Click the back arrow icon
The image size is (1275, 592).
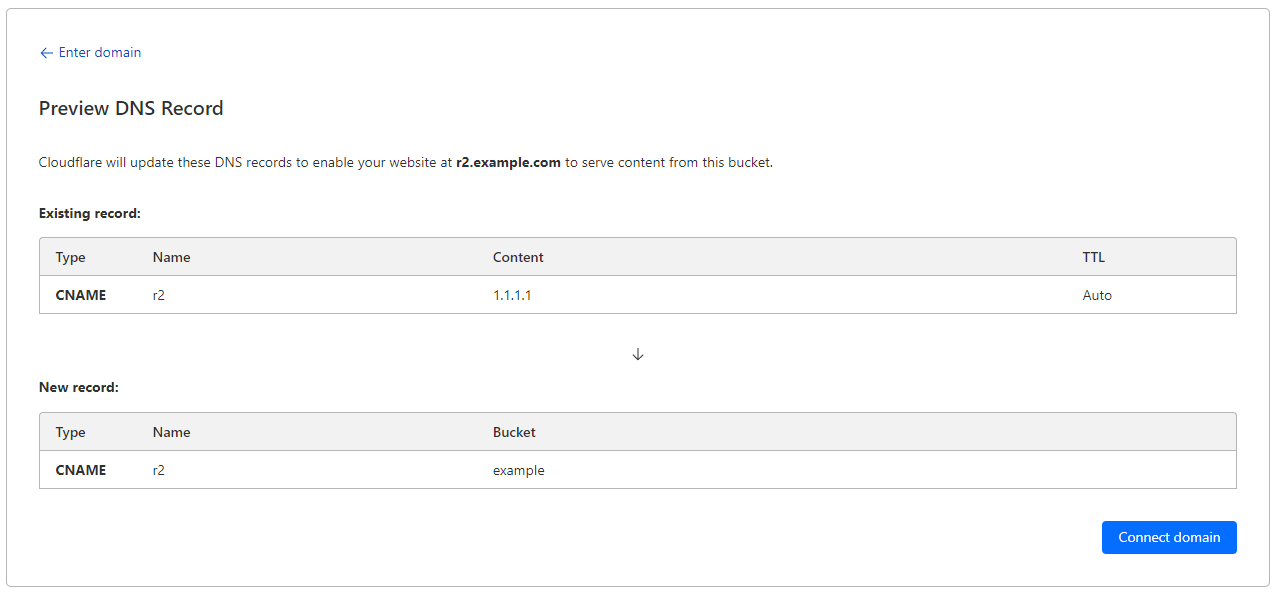pyautogui.click(x=46, y=52)
